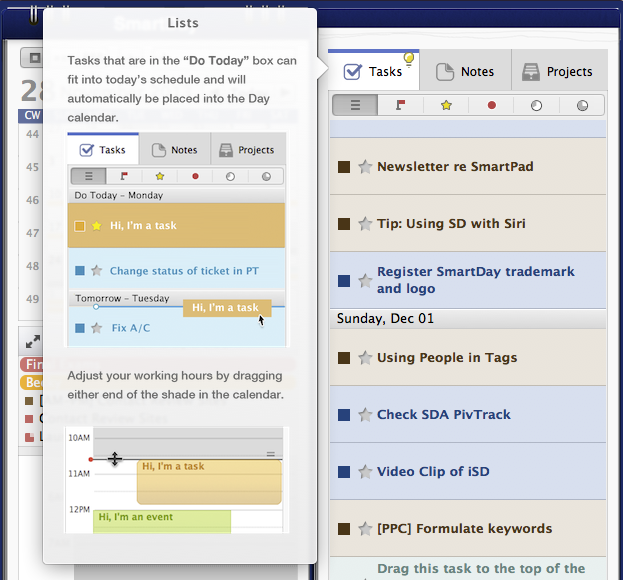Check off Using People in Tags task
Screen dimensions: 623x580
pos(344,358)
